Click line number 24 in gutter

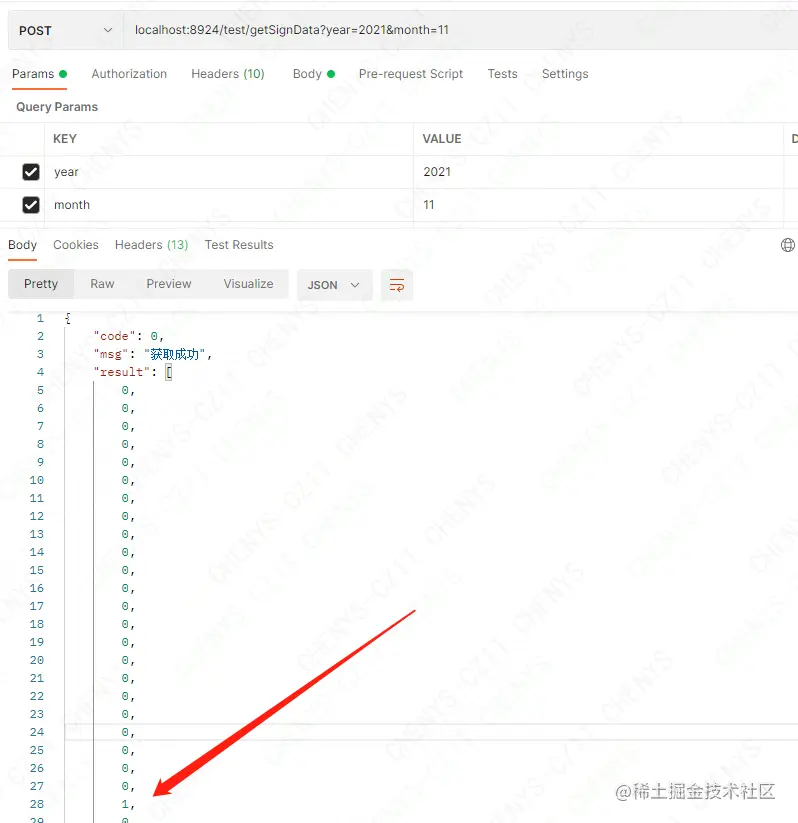(x=37, y=732)
